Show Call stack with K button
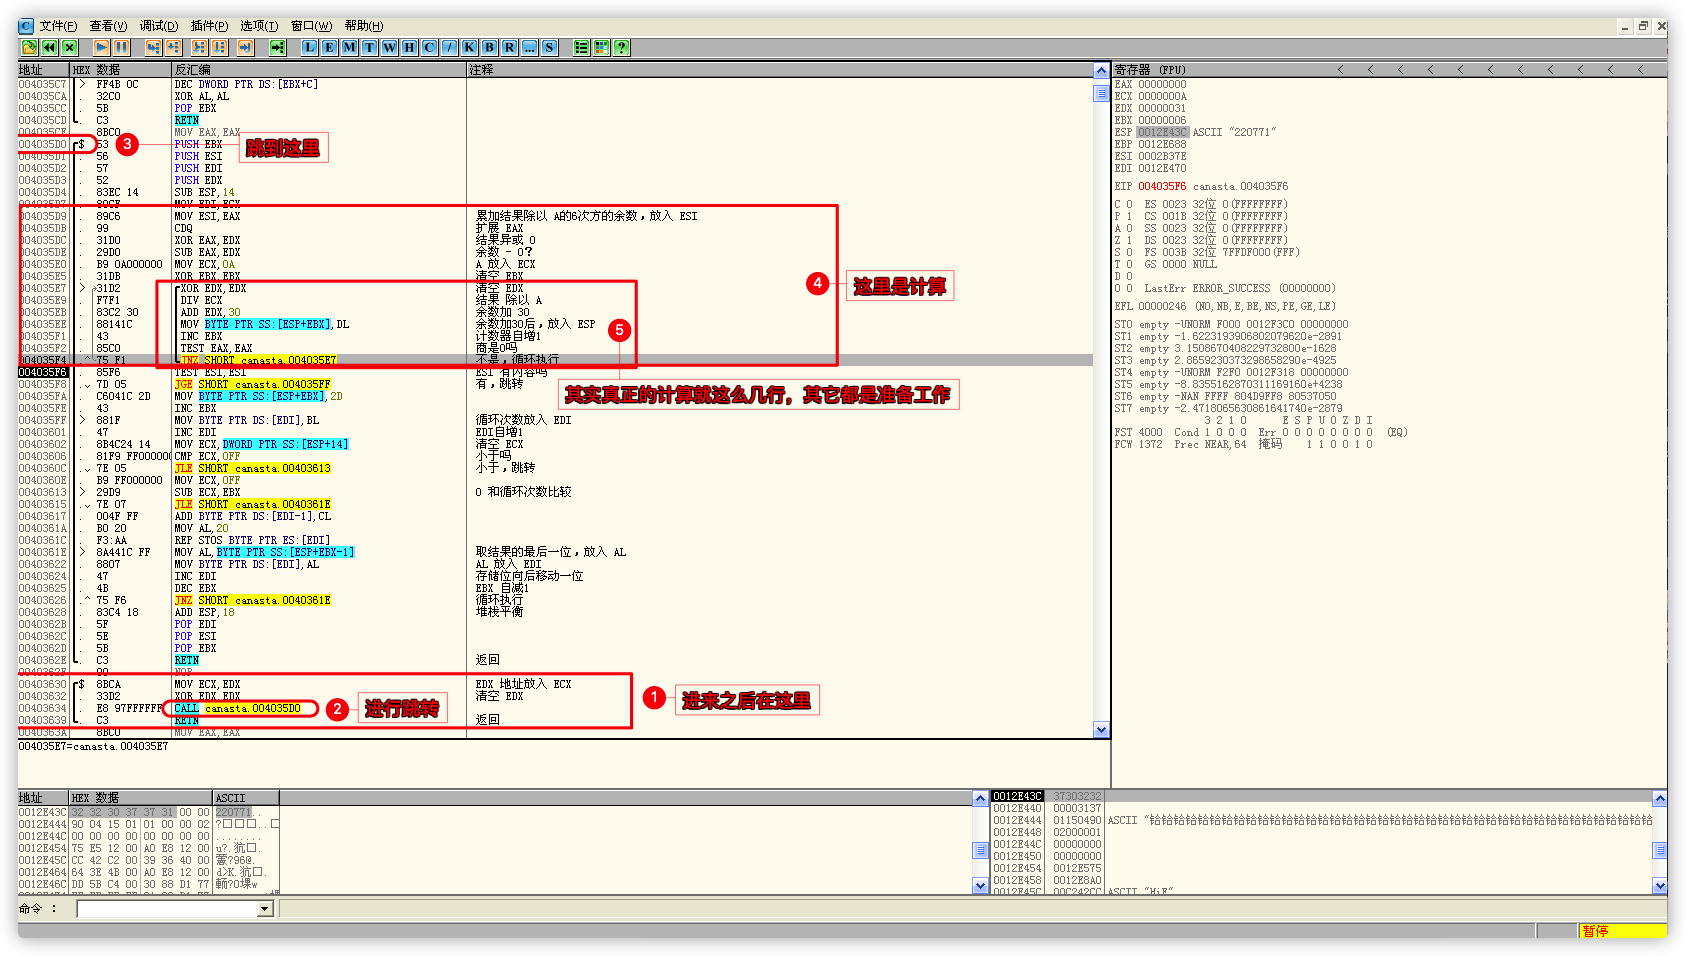Viewport: 1686px width, 956px height. tap(469, 47)
